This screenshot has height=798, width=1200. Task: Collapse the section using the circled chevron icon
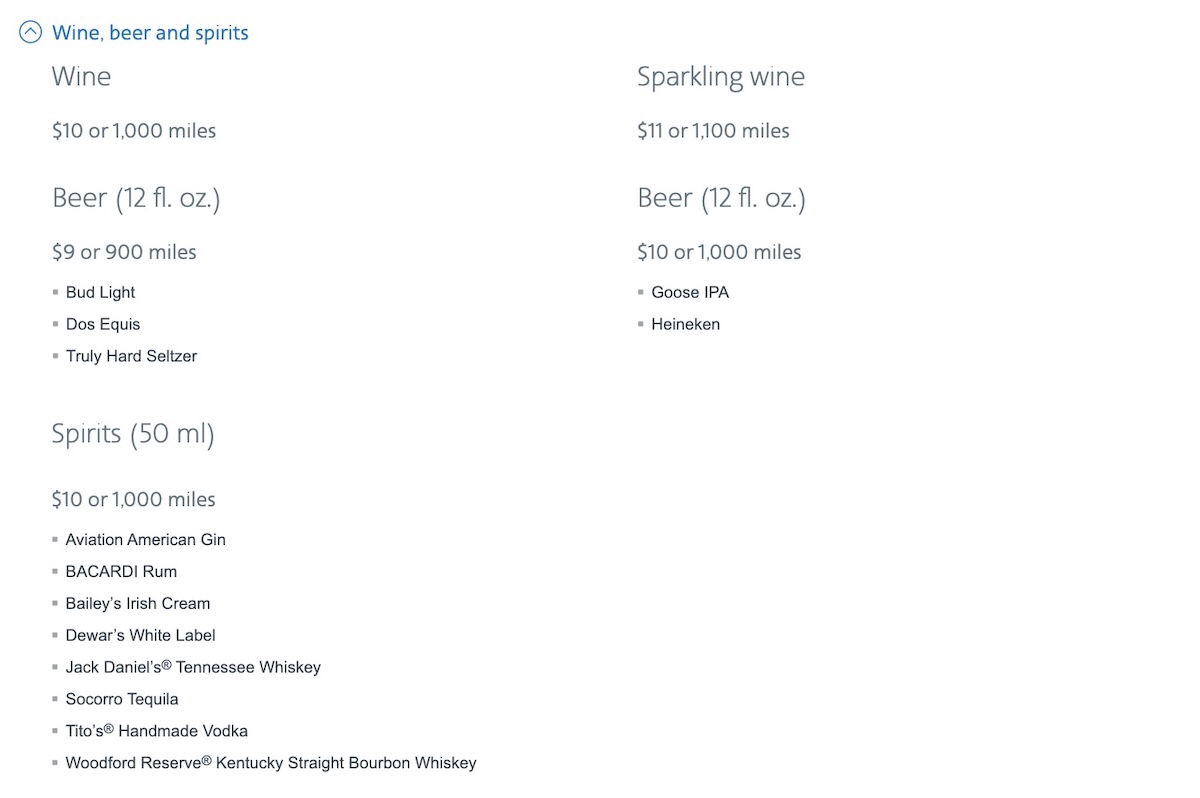click(31, 33)
